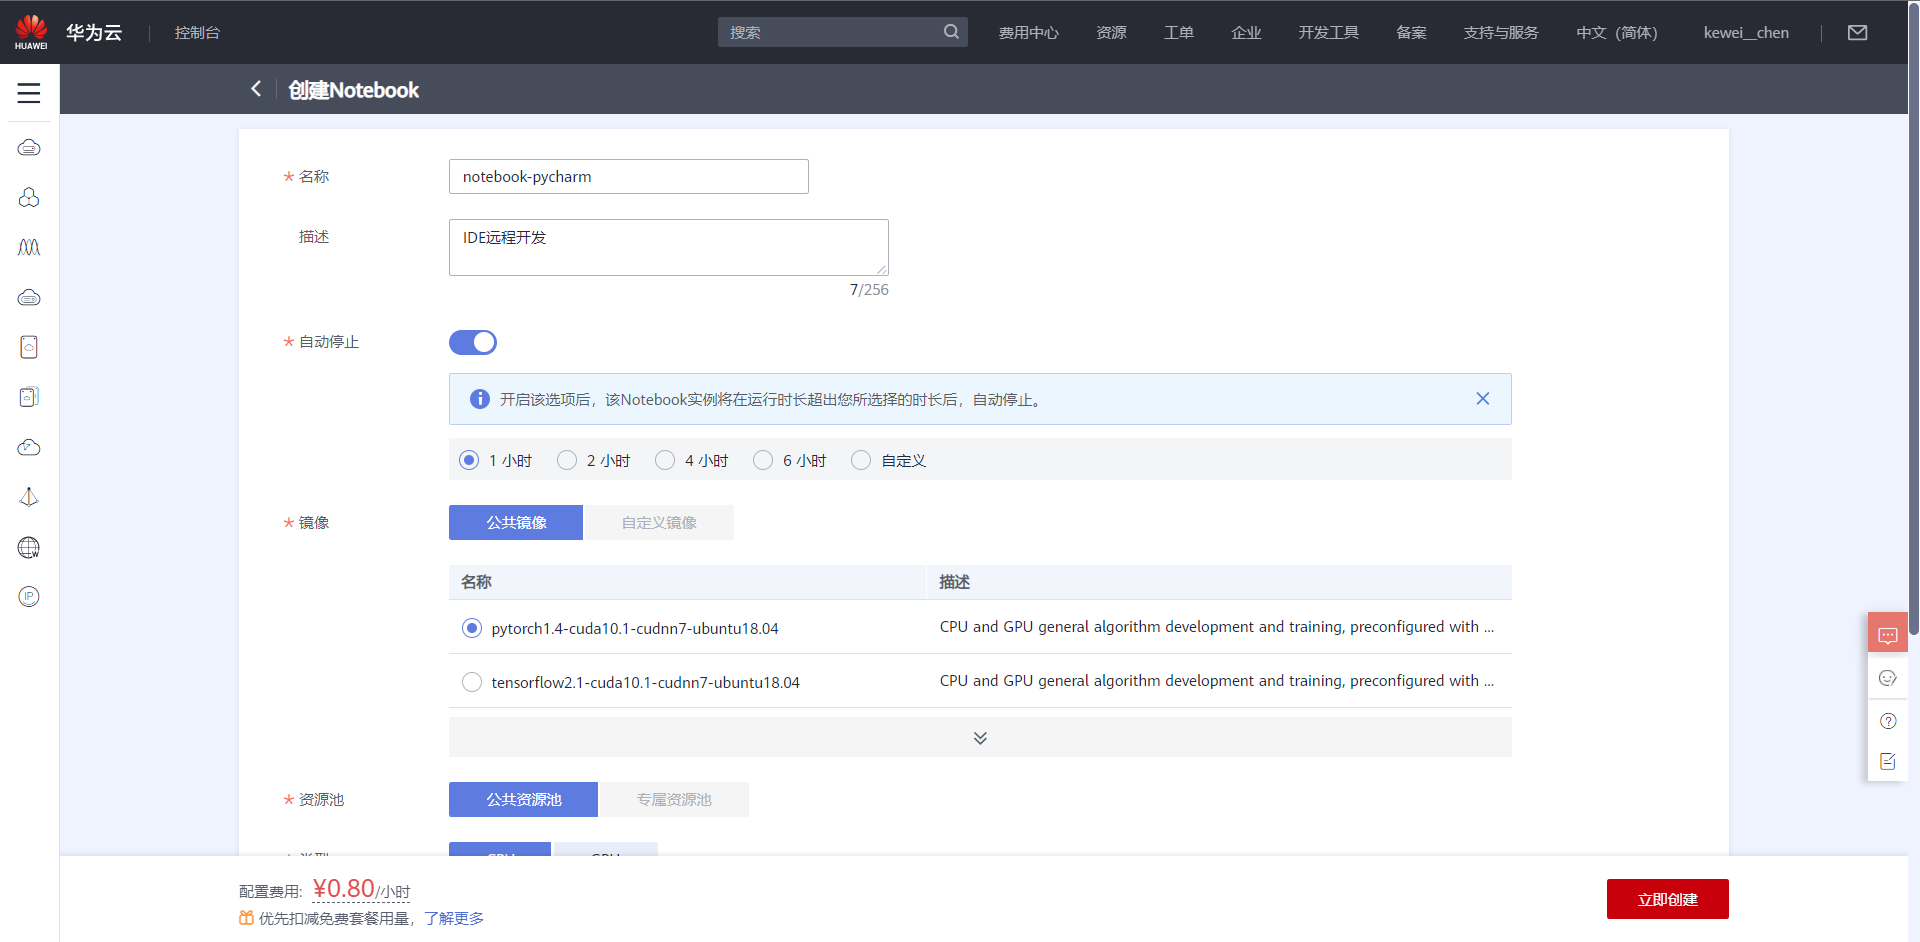Click the storage document sidebar icon
This screenshot has width=1920, height=942.
(x=29, y=347)
